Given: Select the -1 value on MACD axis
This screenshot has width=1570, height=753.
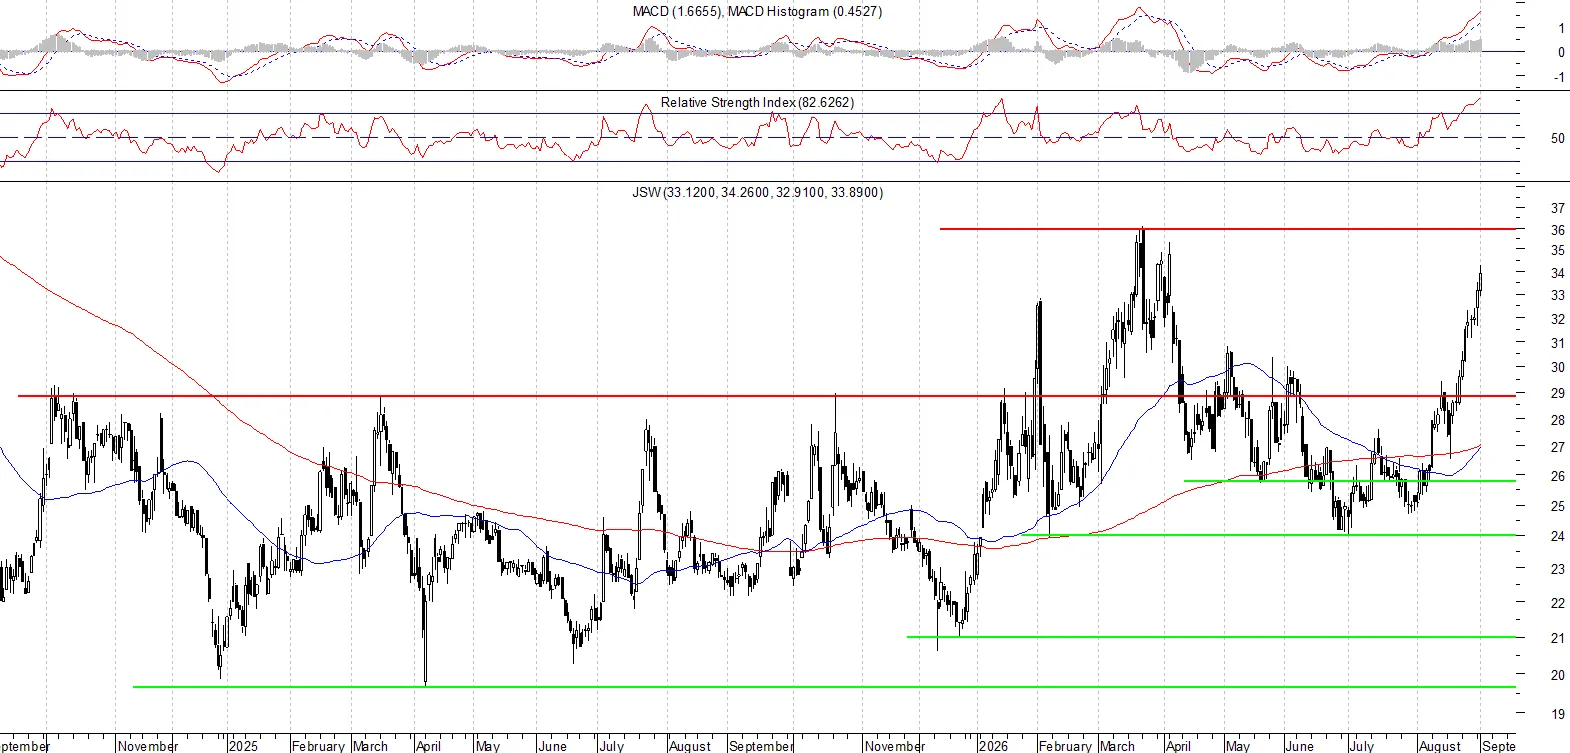Looking at the screenshot, I should (x=1559, y=77).
